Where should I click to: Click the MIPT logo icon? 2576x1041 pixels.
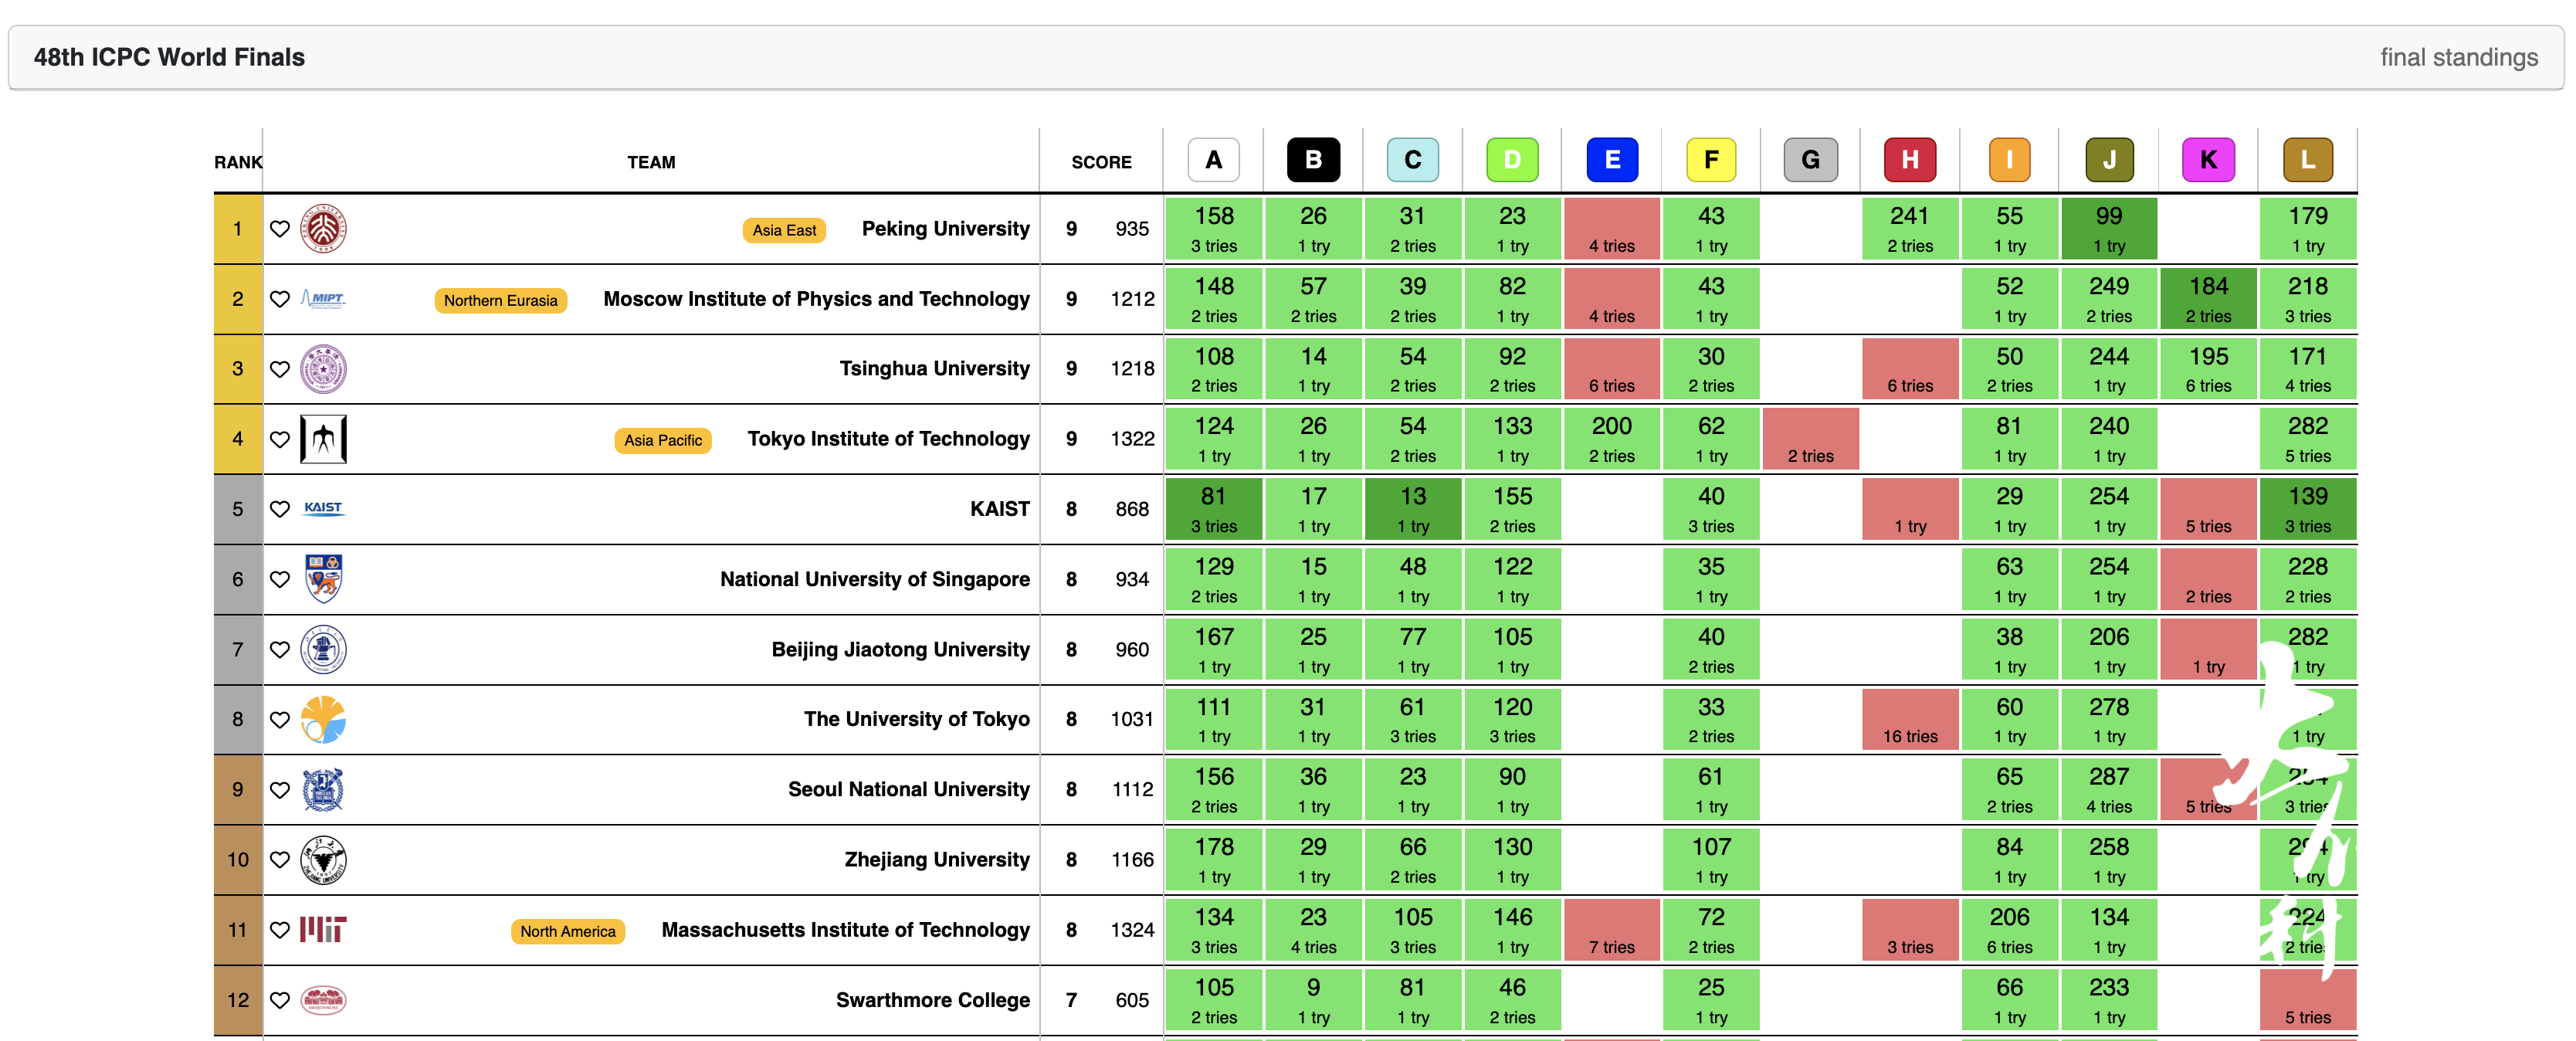click(323, 299)
